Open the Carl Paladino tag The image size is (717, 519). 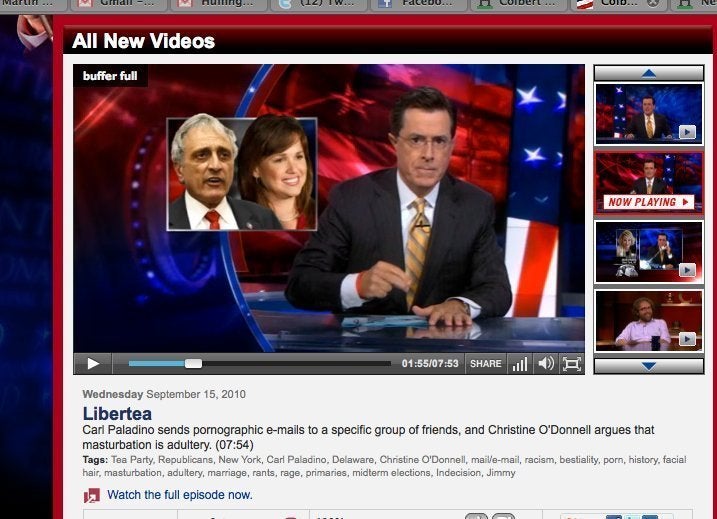click(296, 460)
